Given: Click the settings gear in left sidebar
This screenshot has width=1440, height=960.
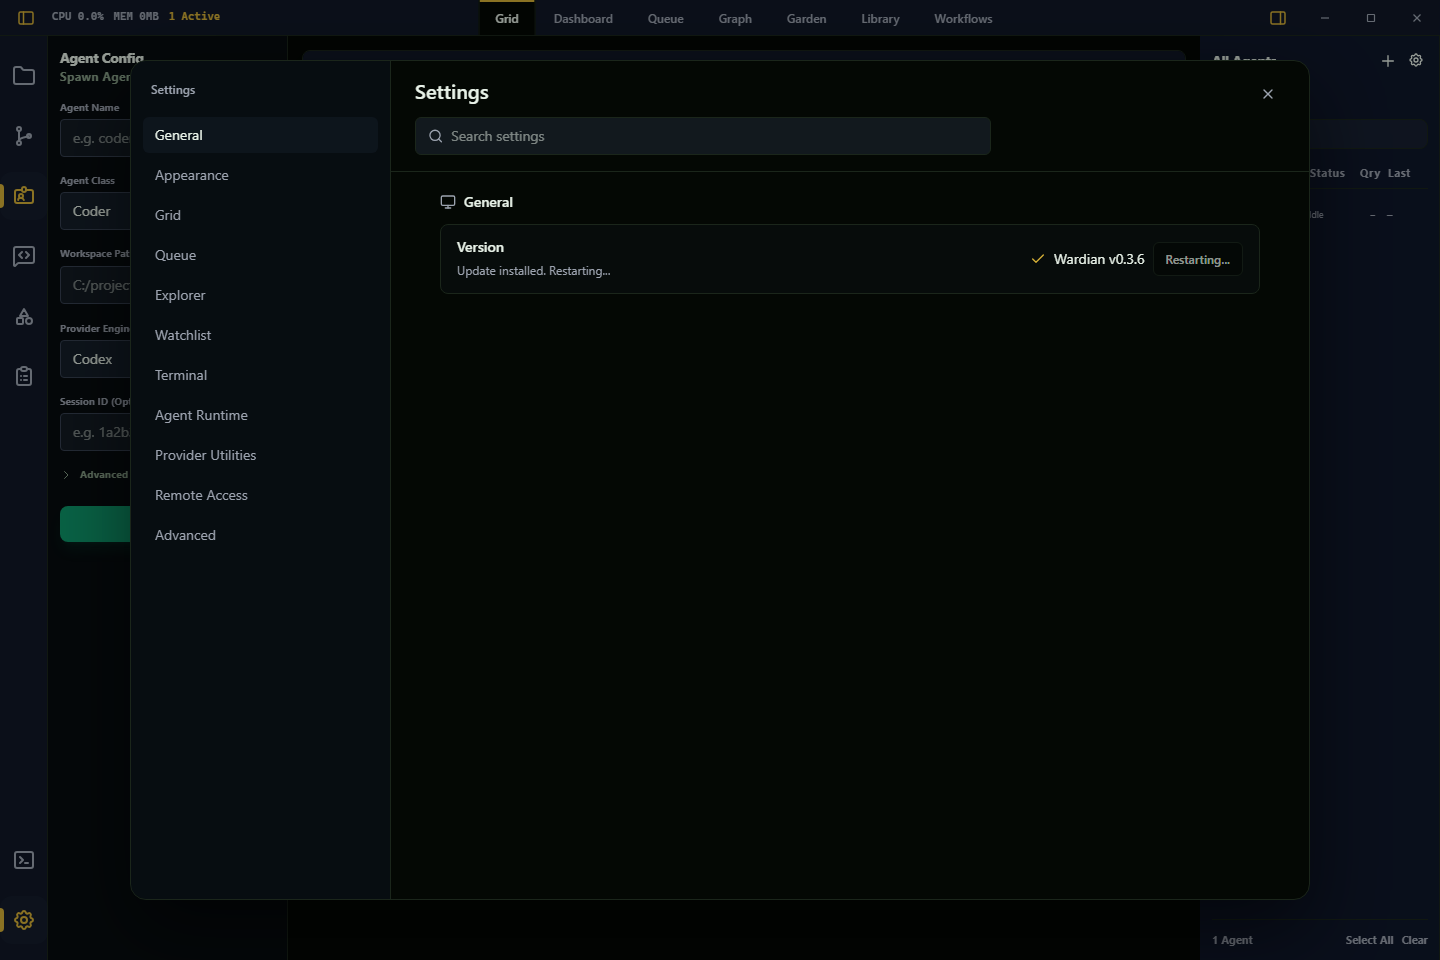Looking at the screenshot, I should click(24, 920).
